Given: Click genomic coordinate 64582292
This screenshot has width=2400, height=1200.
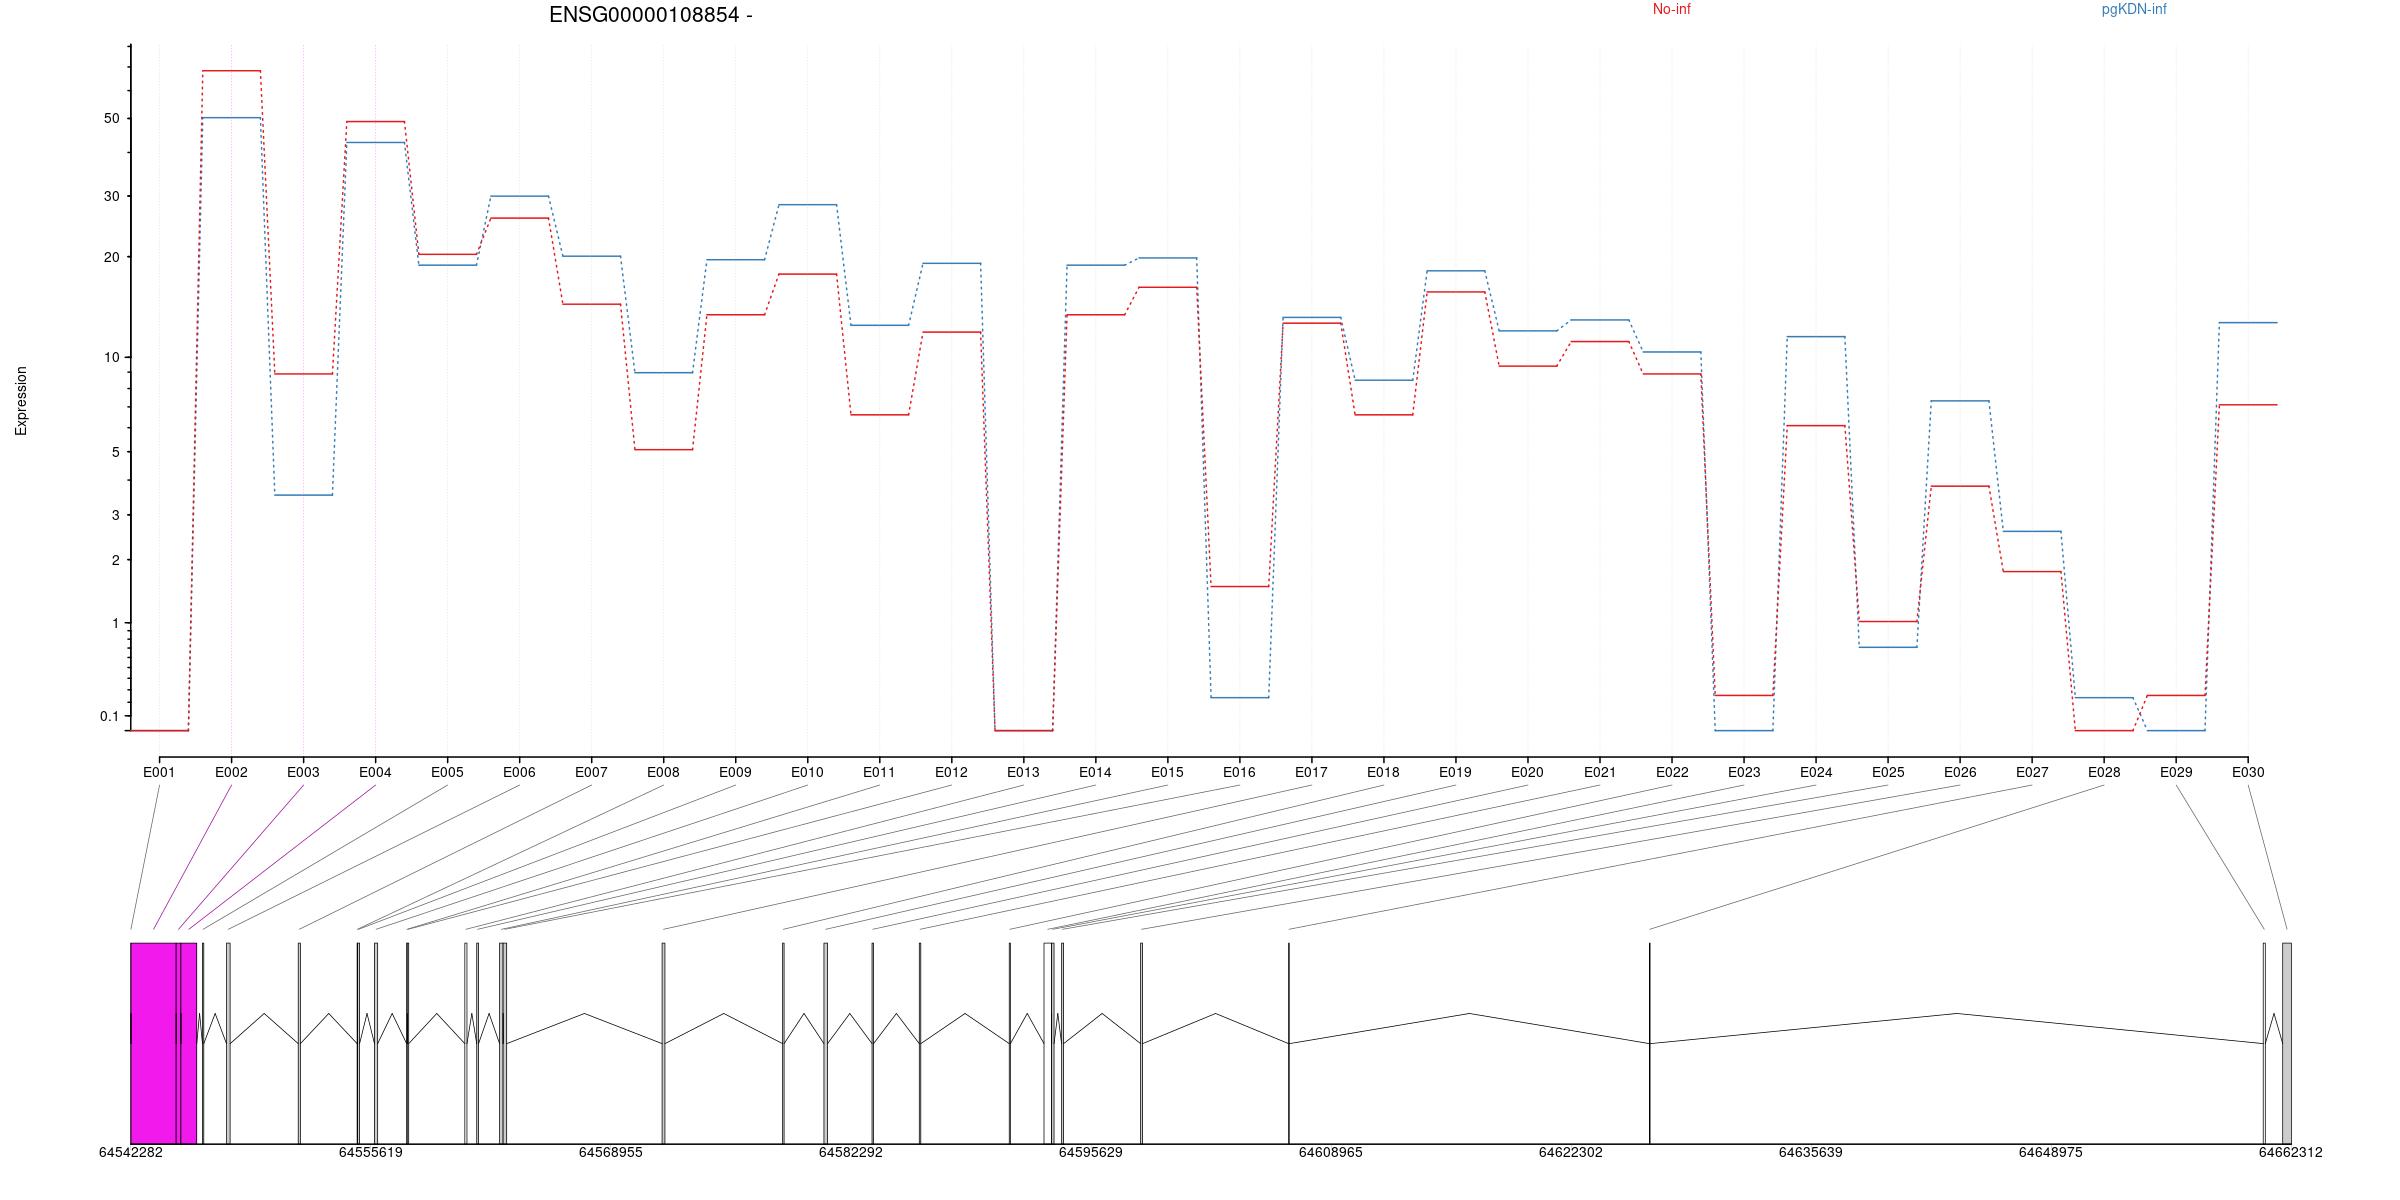Looking at the screenshot, I should click(x=851, y=1152).
